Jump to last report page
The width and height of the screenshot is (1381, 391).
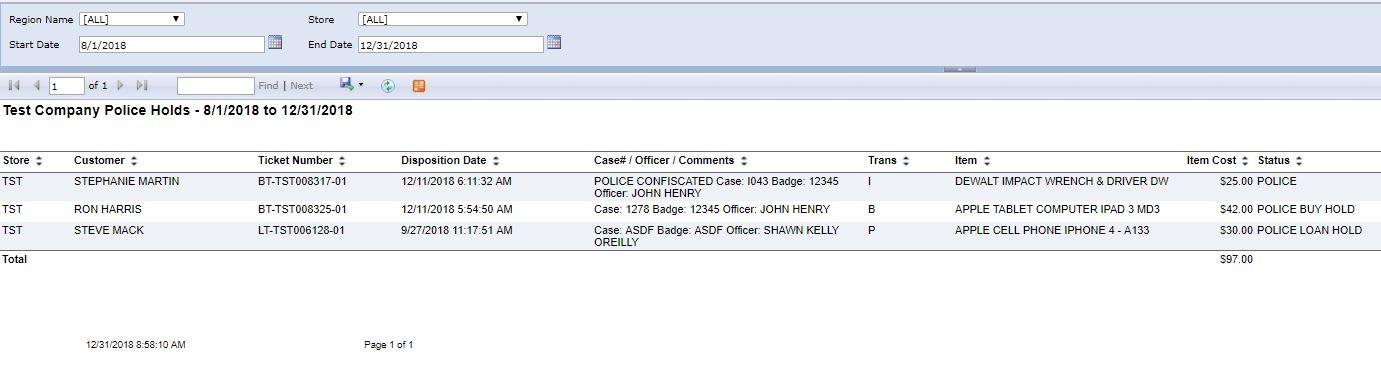coord(142,86)
